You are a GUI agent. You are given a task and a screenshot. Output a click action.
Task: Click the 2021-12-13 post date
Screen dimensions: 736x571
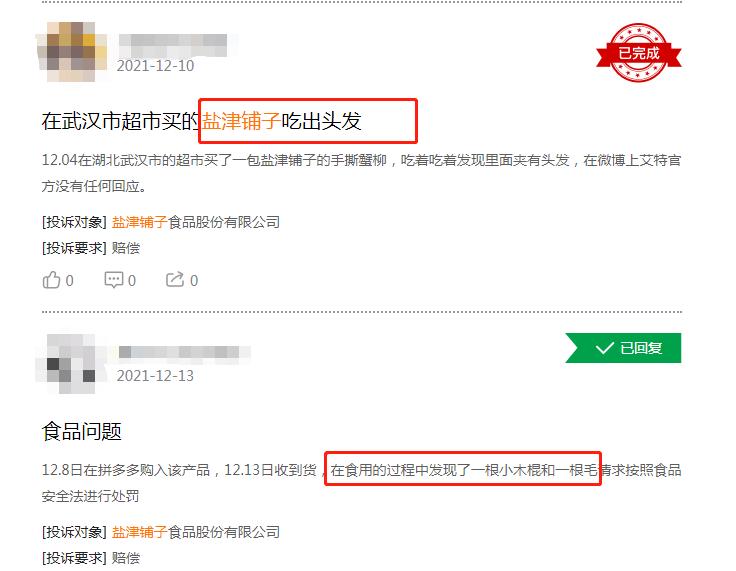(x=155, y=376)
